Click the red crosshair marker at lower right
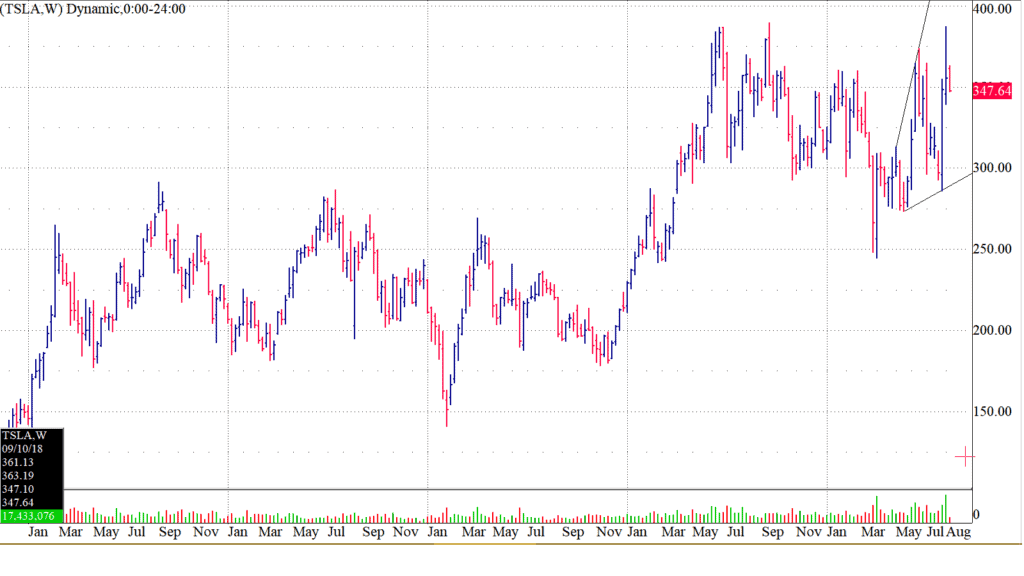Viewport: 1024px width, 576px height. click(965, 457)
